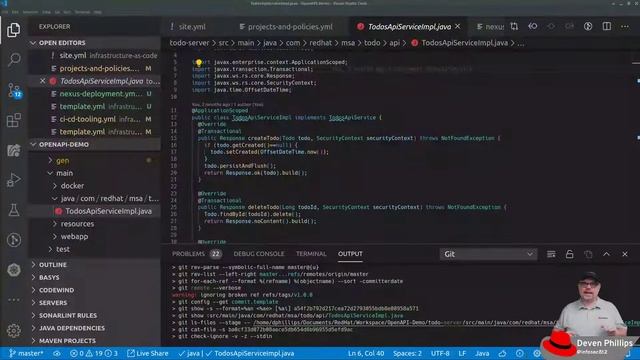Select the OUTPUT panel tab

coord(350,254)
